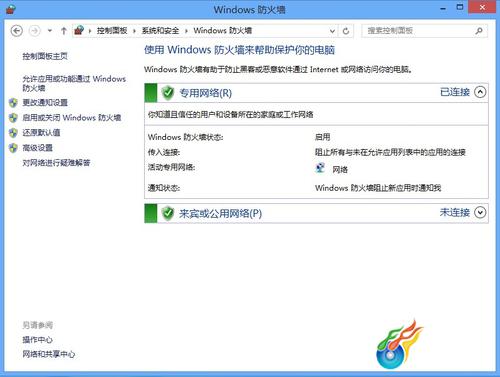The height and width of the screenshot is (377, 500).
Task: Click the title bar firewall app icon
Action: (11, 9)
